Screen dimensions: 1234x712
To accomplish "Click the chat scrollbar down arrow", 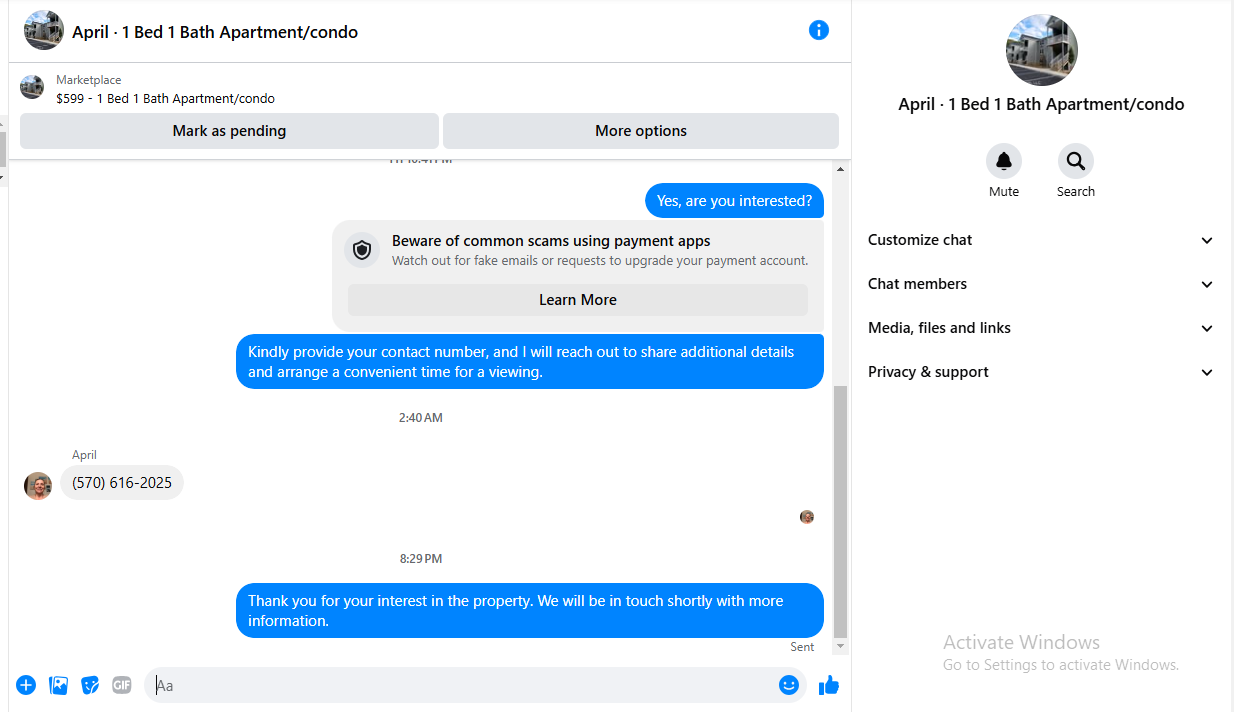I will tap(841, 647).
